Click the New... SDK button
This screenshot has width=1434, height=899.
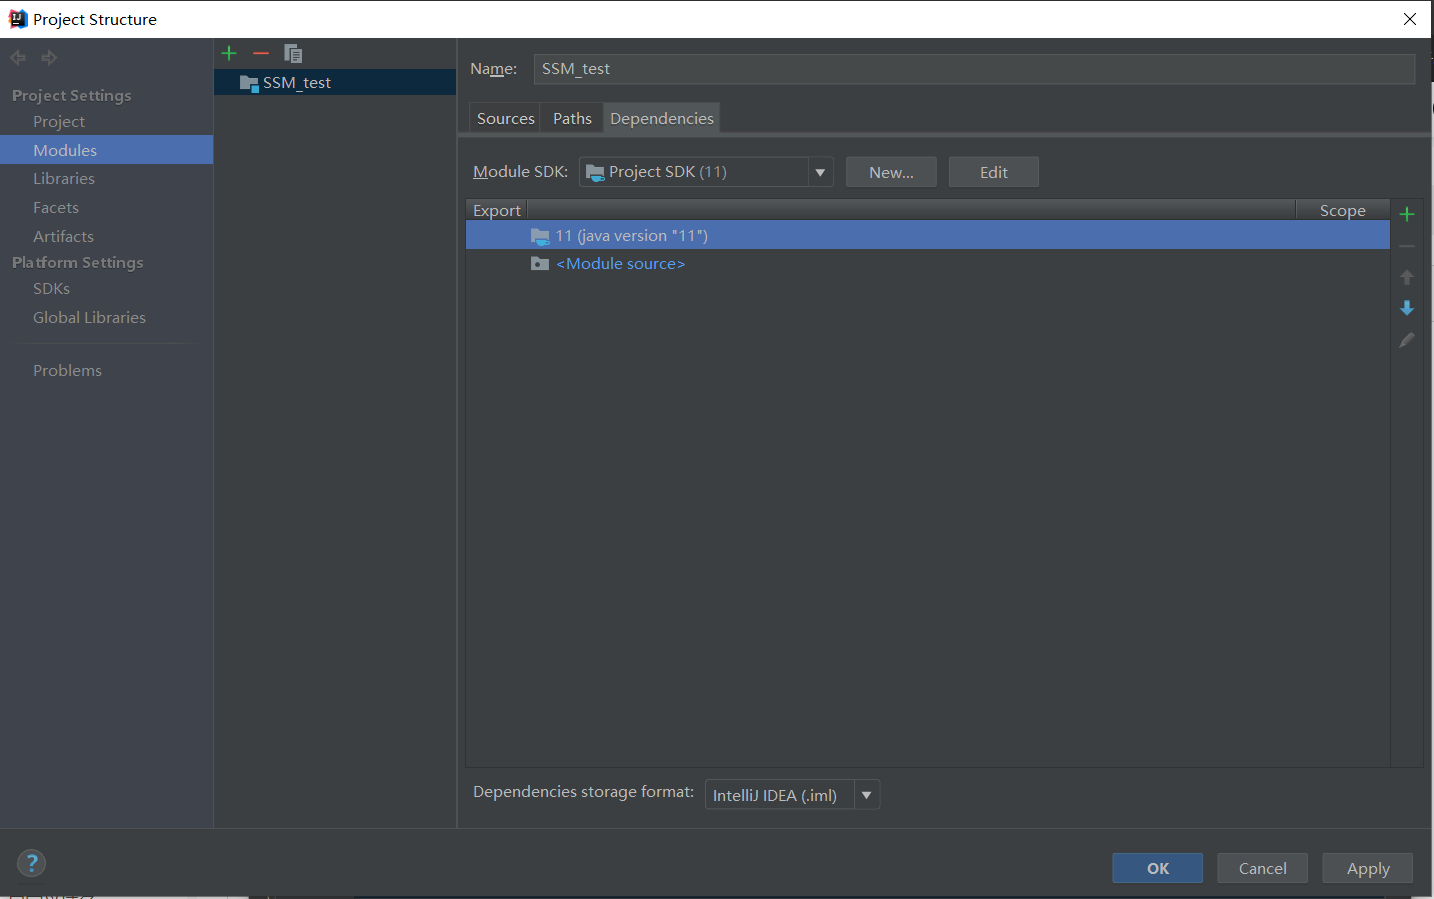coord(891,172)
